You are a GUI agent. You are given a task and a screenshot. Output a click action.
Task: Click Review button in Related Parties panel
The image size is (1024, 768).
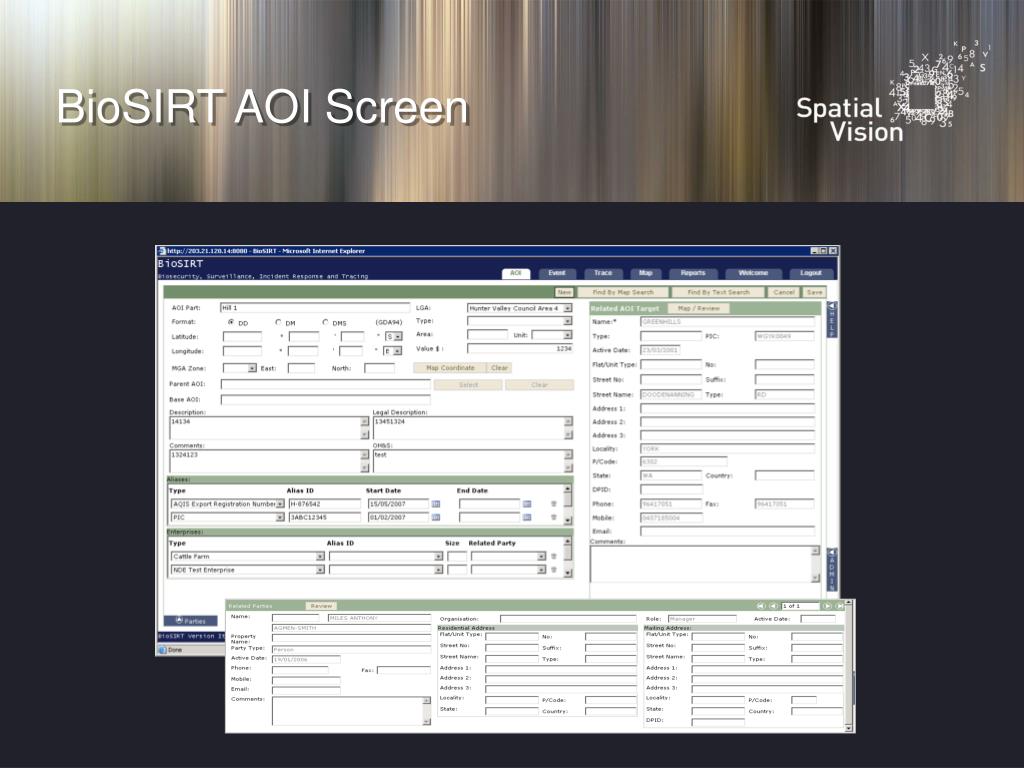click(321, 606)
